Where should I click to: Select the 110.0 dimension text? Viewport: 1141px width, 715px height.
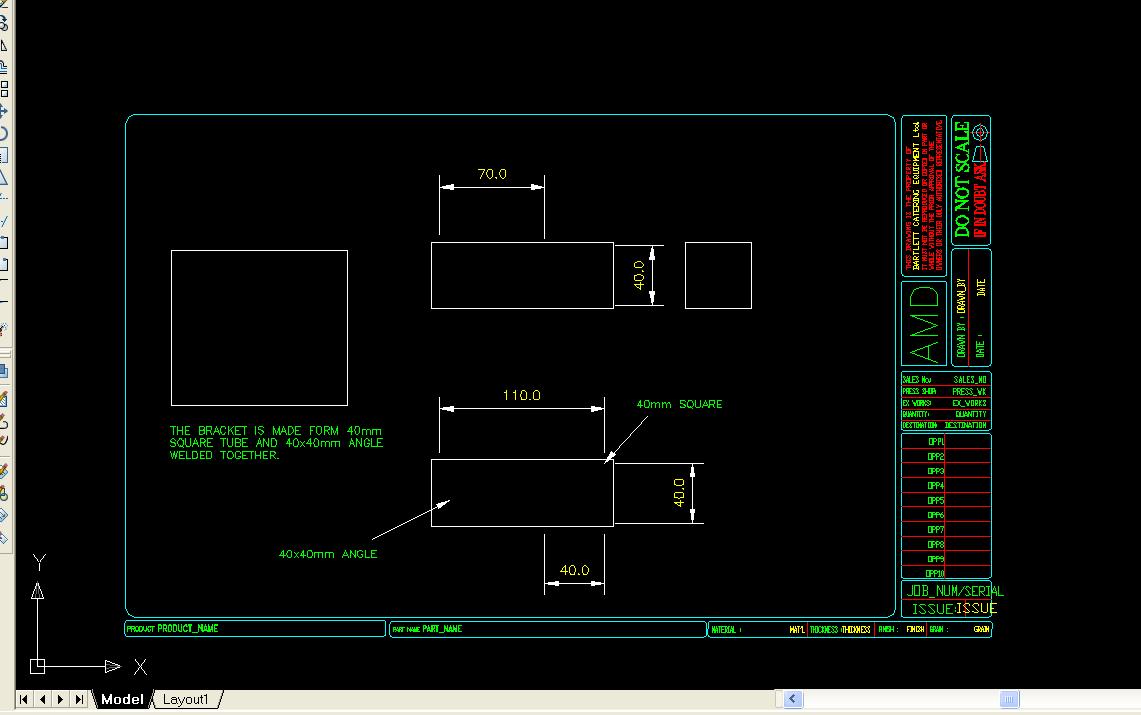coord(522,395)
